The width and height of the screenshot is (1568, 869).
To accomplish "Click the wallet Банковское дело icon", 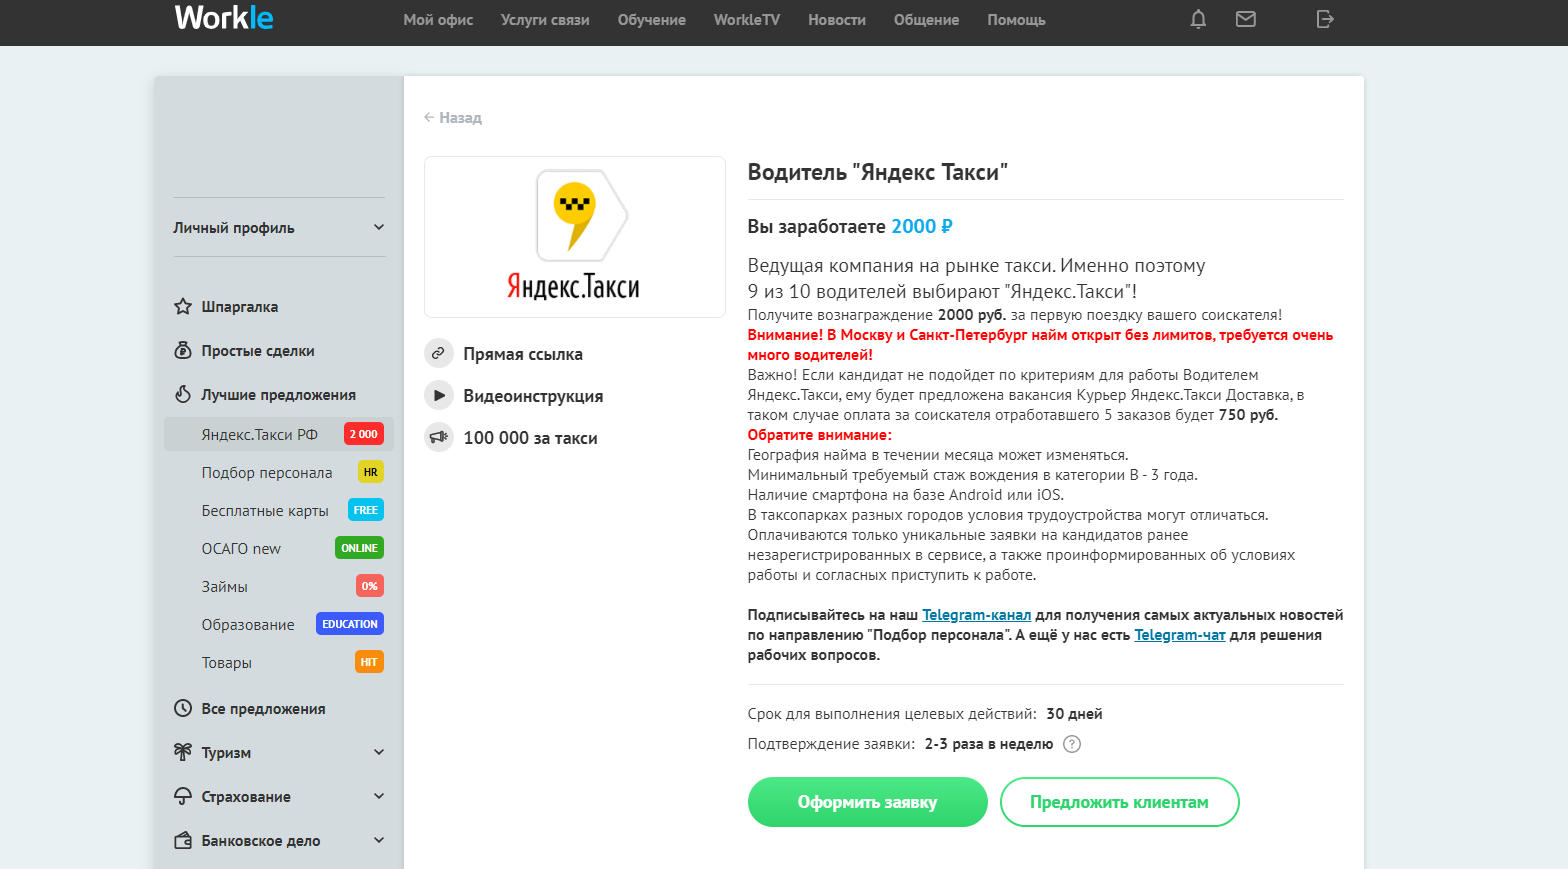I will [183, 840].
